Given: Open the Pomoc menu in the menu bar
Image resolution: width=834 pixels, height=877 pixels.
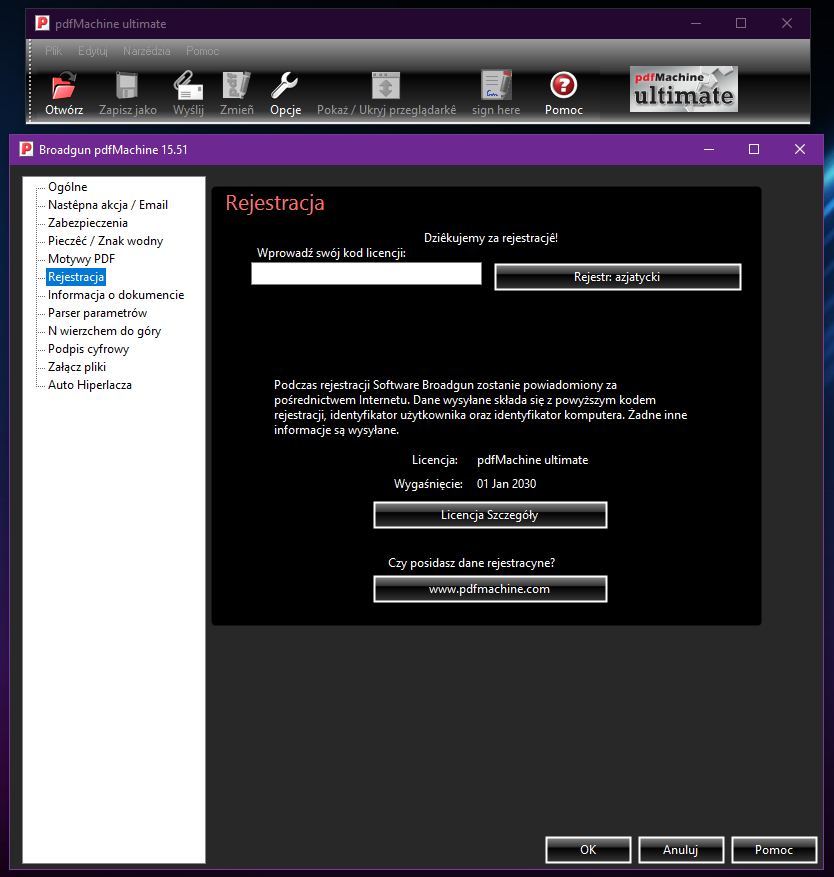Looking at the screenshot, I should click(202, 51).
